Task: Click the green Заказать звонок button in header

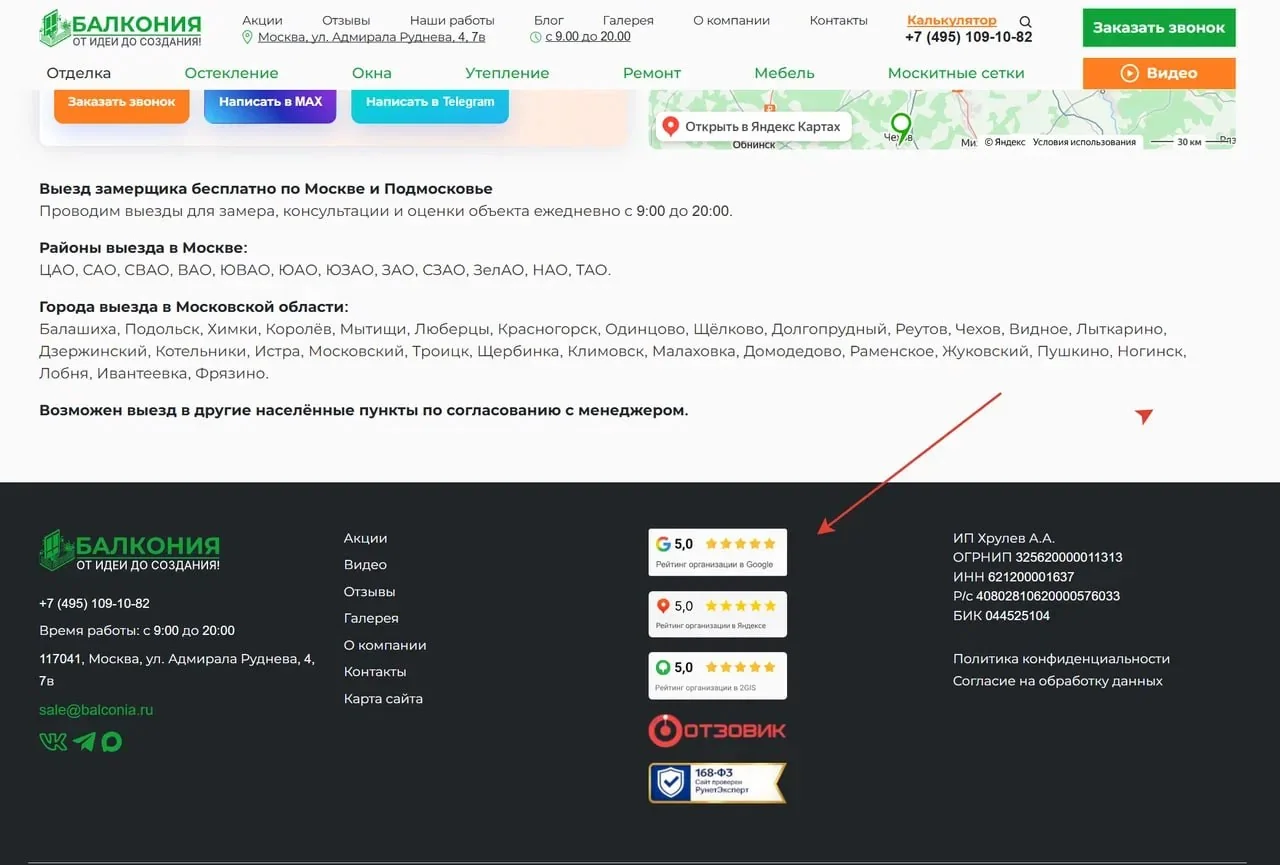Action: pyautogui.click(x=1159, y=27)
